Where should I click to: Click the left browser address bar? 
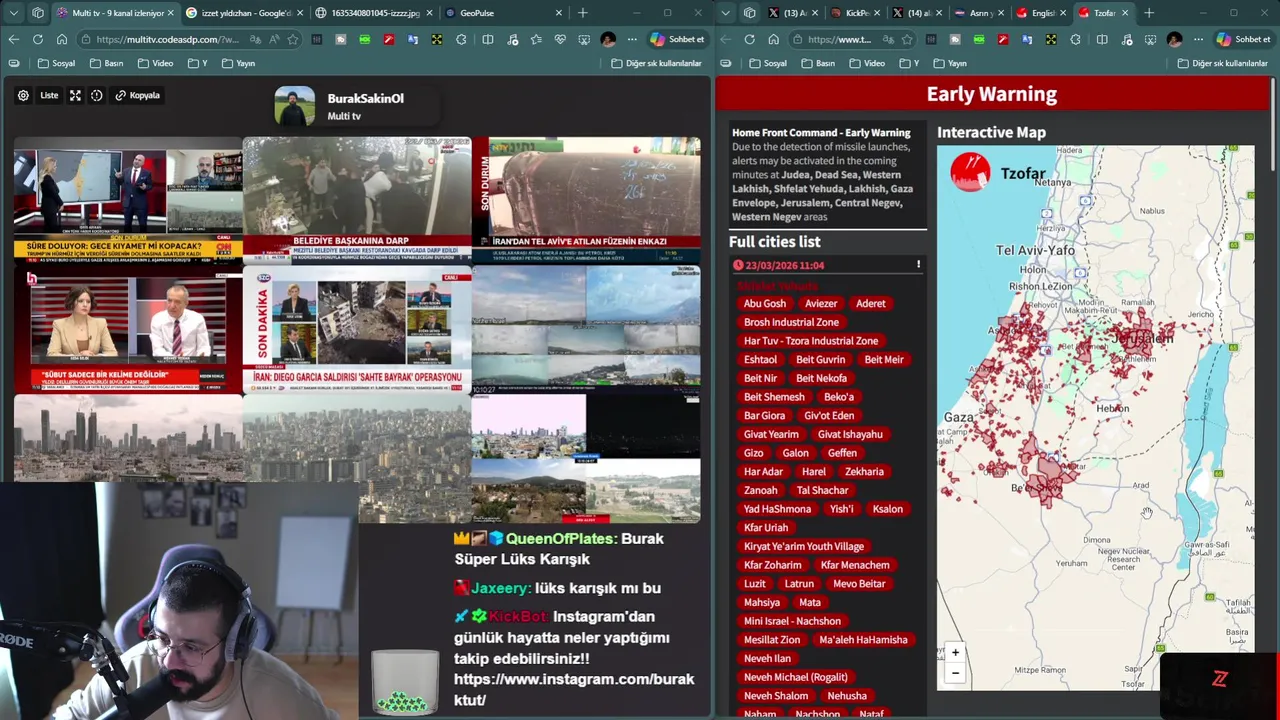click(x=190, y=39)
